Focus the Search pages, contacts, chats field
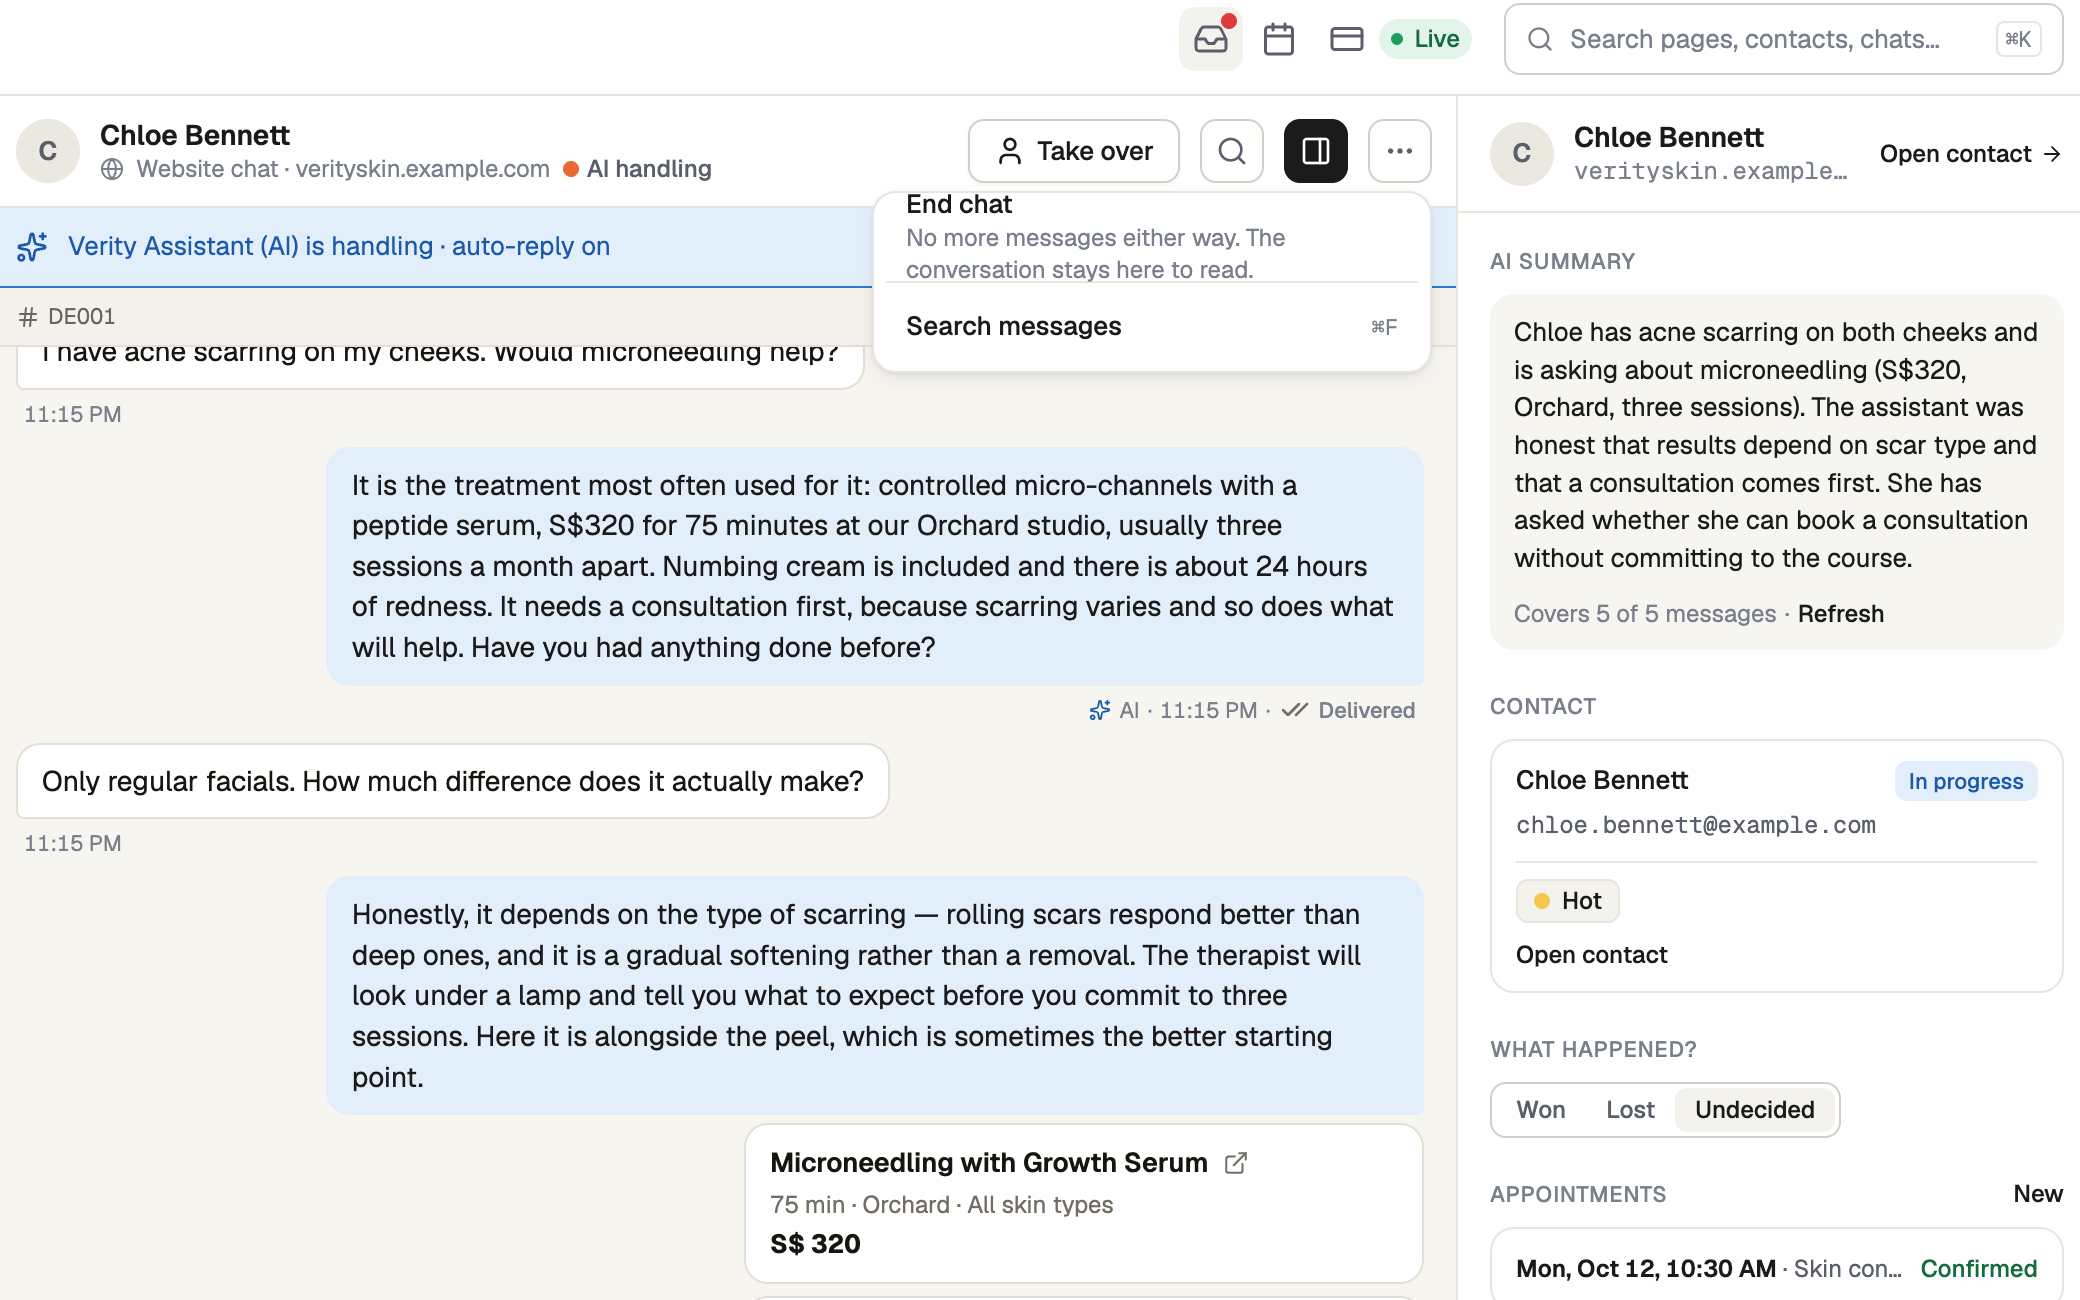Viewport: 2080px width, 1300px height. tap(1783, 39)
